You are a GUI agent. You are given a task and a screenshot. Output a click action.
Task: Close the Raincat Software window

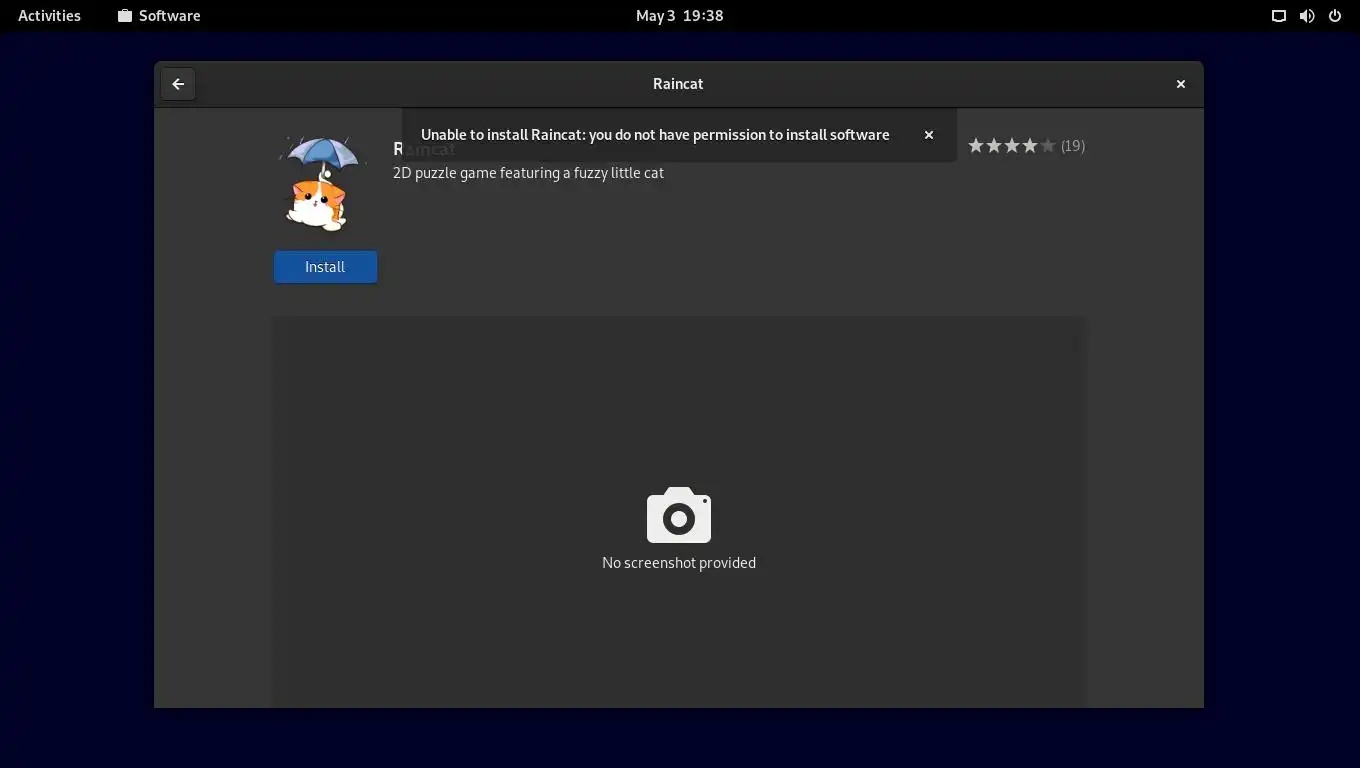(1180, 84)
